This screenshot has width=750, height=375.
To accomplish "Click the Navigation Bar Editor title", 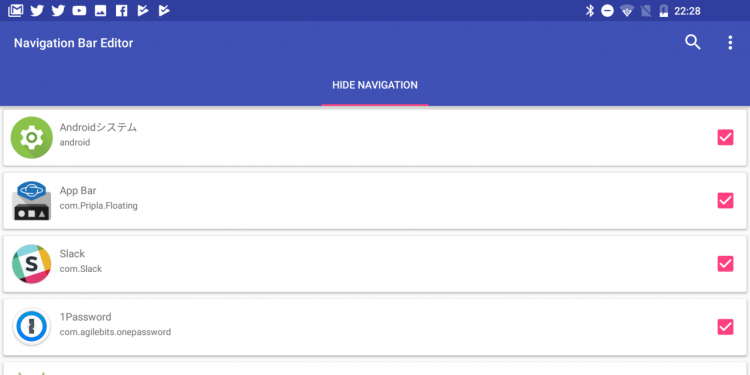I will [x=73, y=43].
